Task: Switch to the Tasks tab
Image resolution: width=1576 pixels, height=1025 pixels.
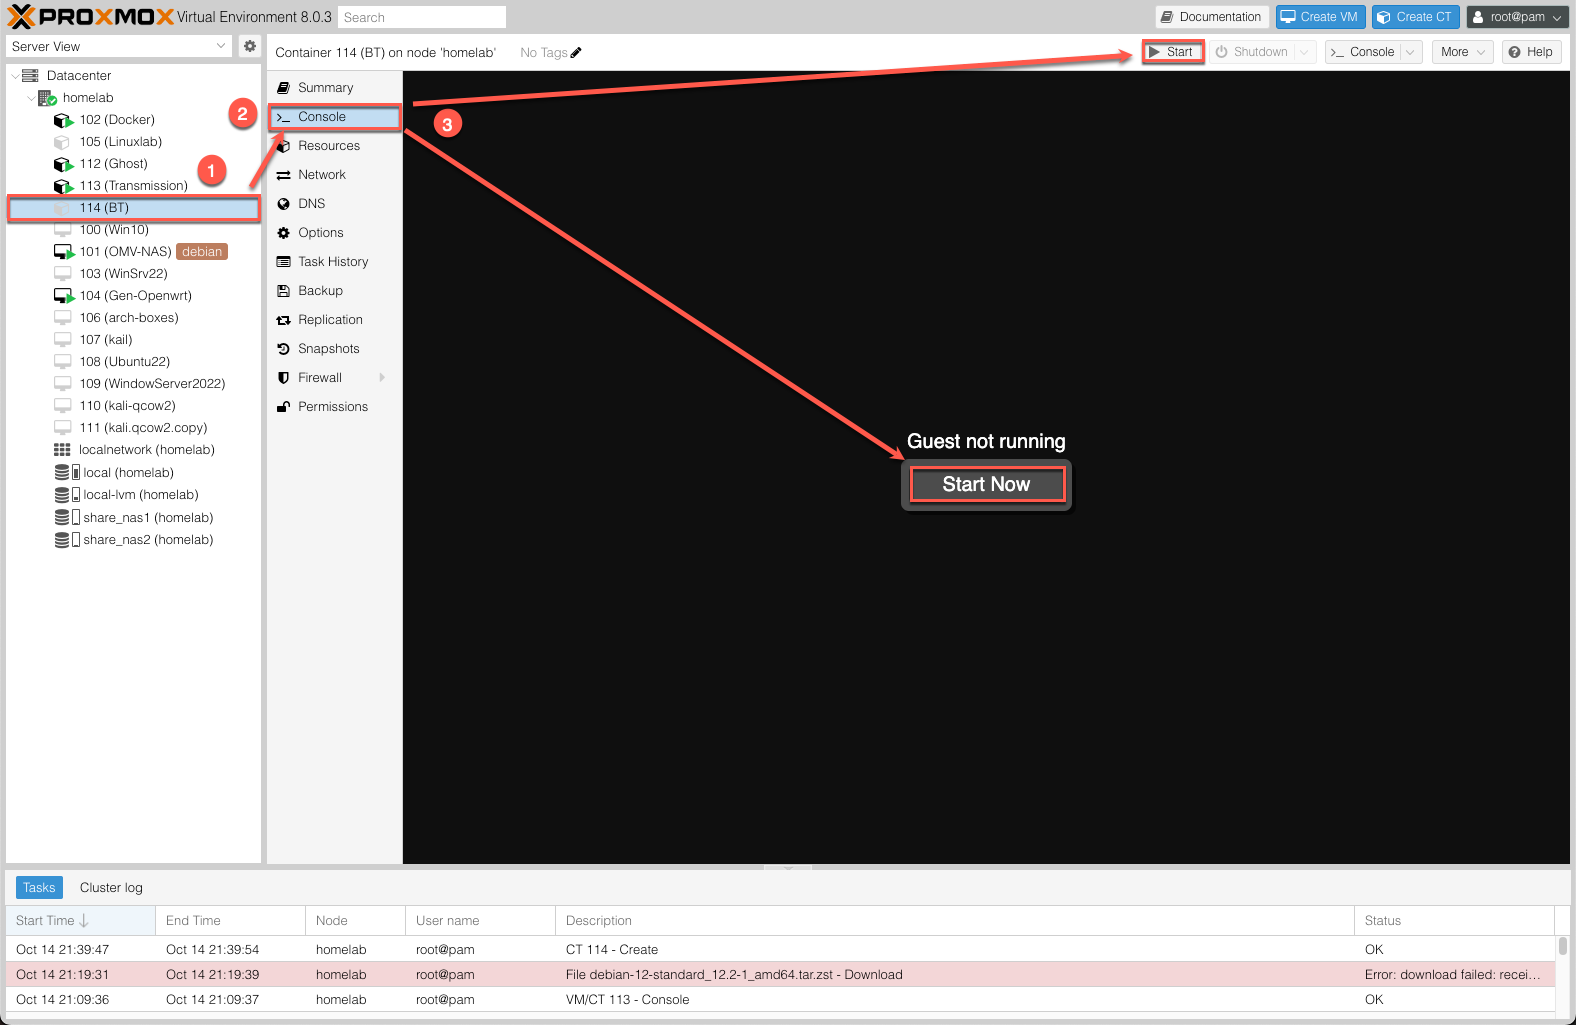Action: pos(39,888)
